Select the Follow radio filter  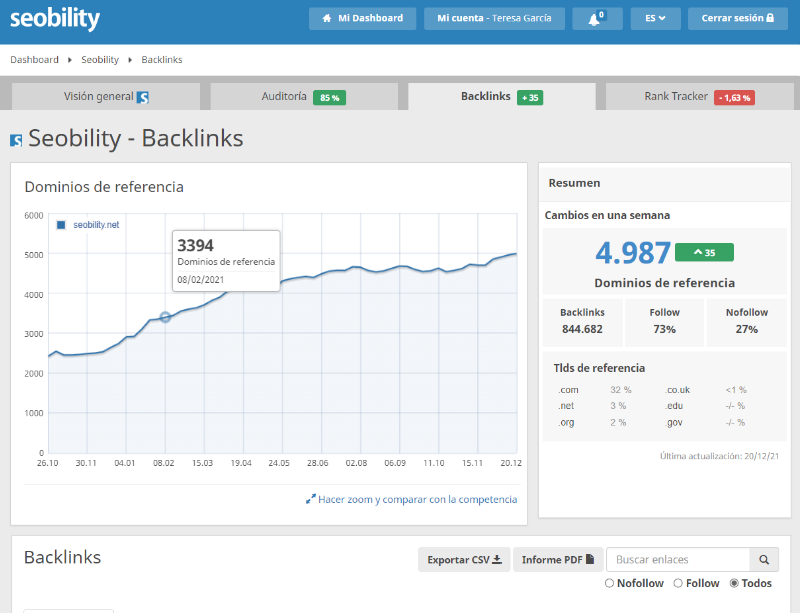point(678,583)
